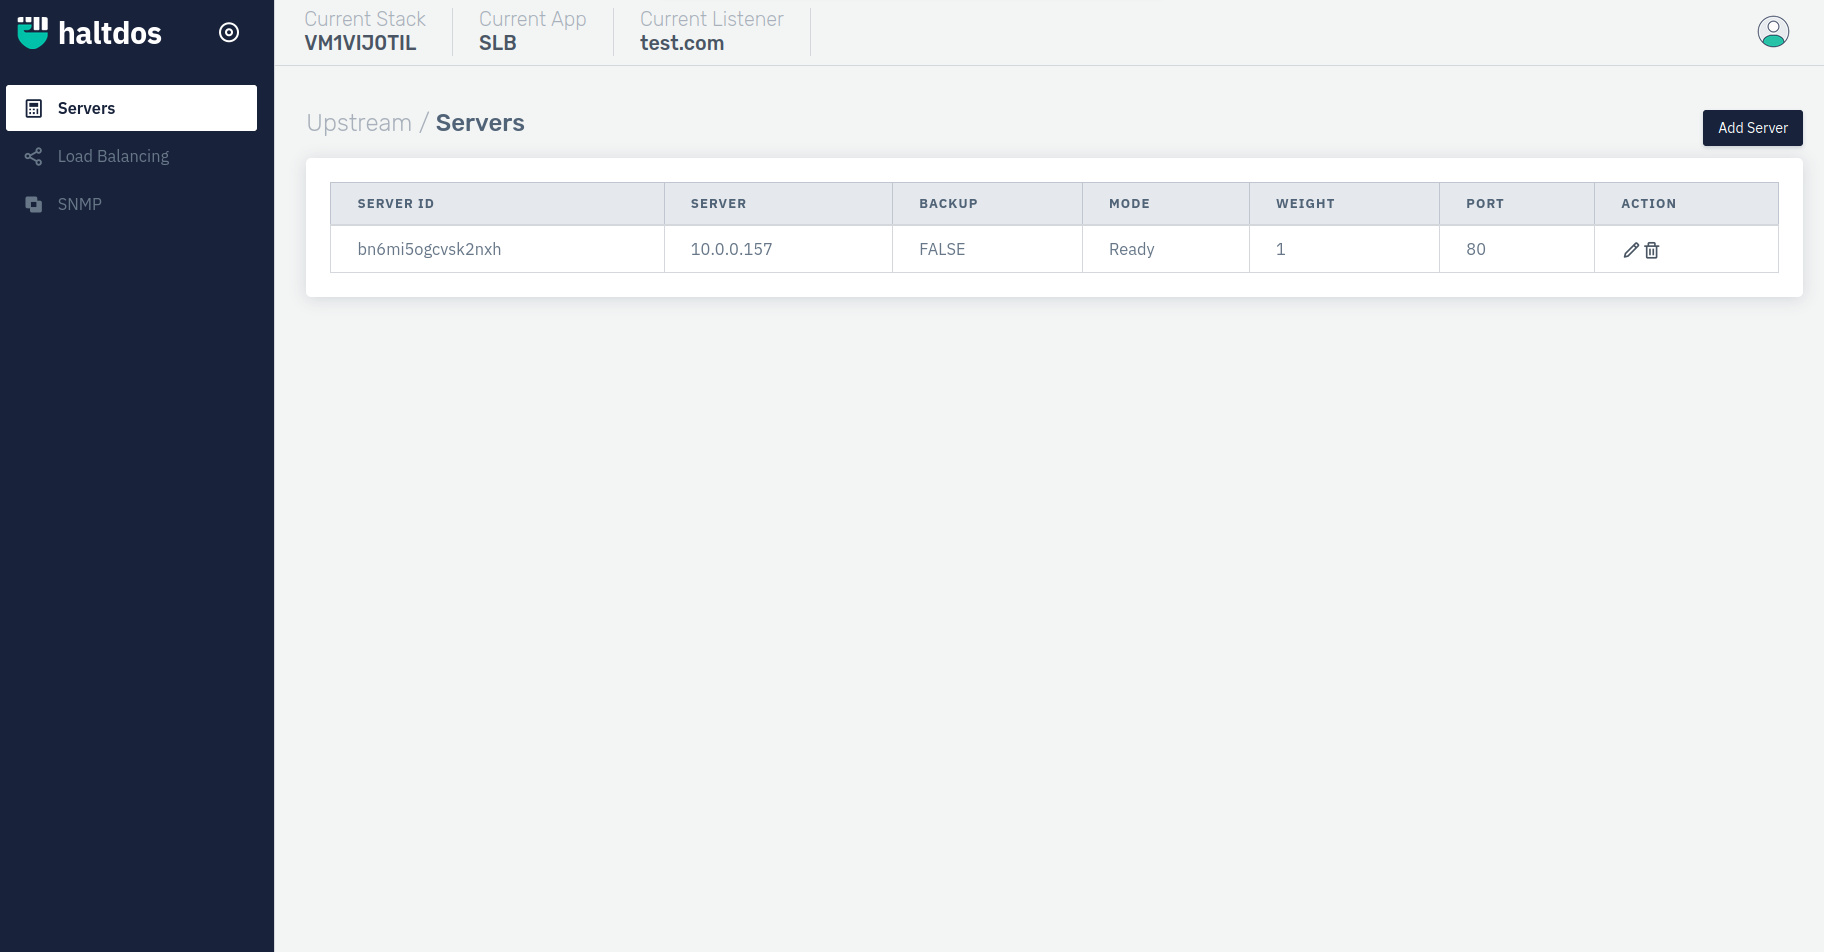Click the ACTION column header
This screenshot has height=952, width=1824.
(1686, 204)
